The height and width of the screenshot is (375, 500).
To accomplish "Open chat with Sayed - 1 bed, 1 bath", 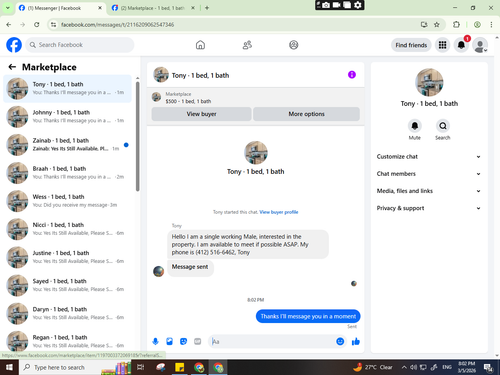I will click(67, 285).
